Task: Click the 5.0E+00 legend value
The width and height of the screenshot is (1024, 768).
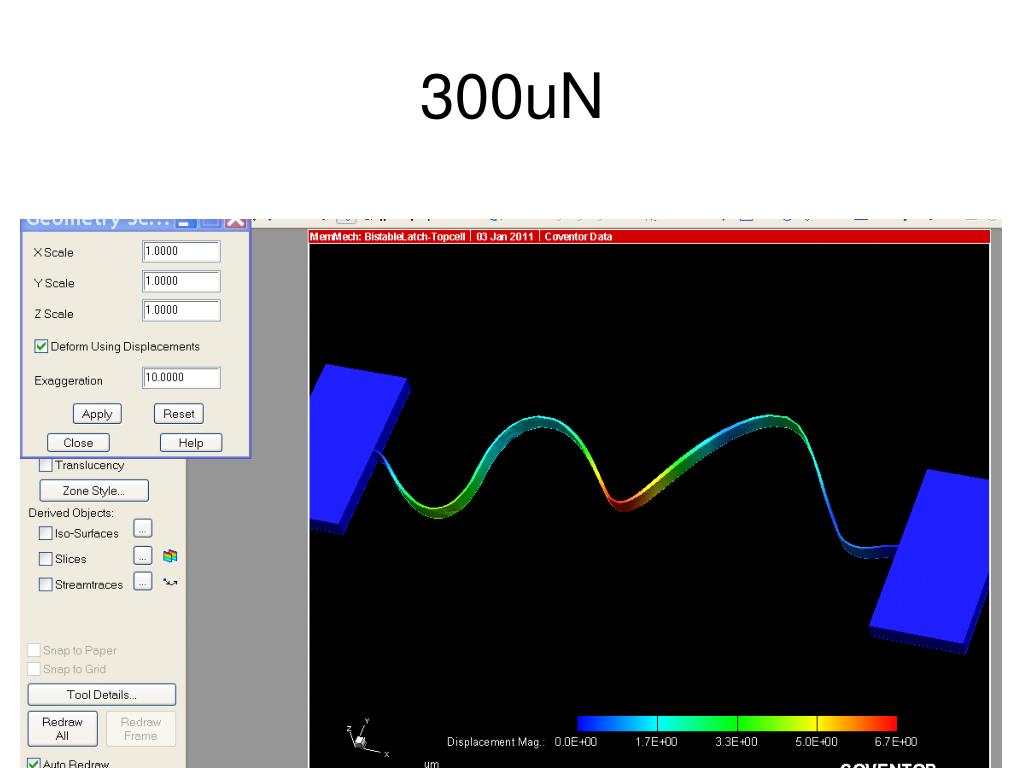Action: point(816,742)
